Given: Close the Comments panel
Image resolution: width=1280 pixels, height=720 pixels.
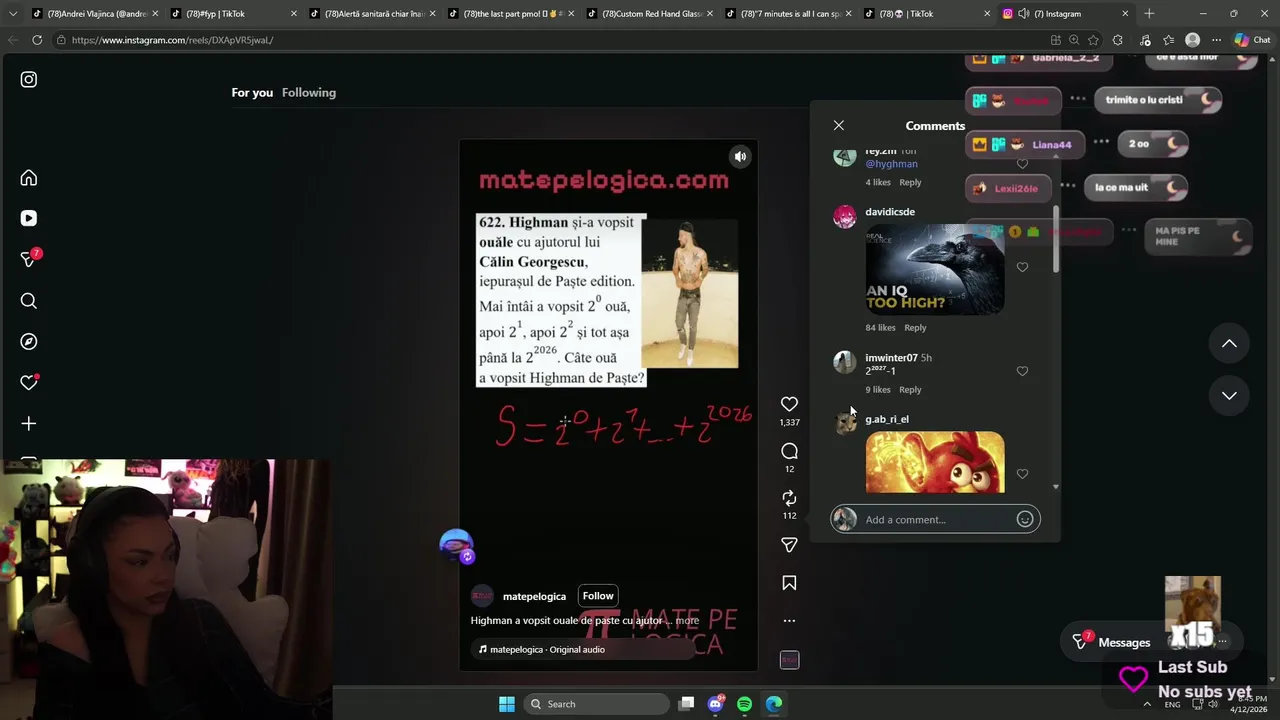Looking at the screenshot, I should click(839, 125).
